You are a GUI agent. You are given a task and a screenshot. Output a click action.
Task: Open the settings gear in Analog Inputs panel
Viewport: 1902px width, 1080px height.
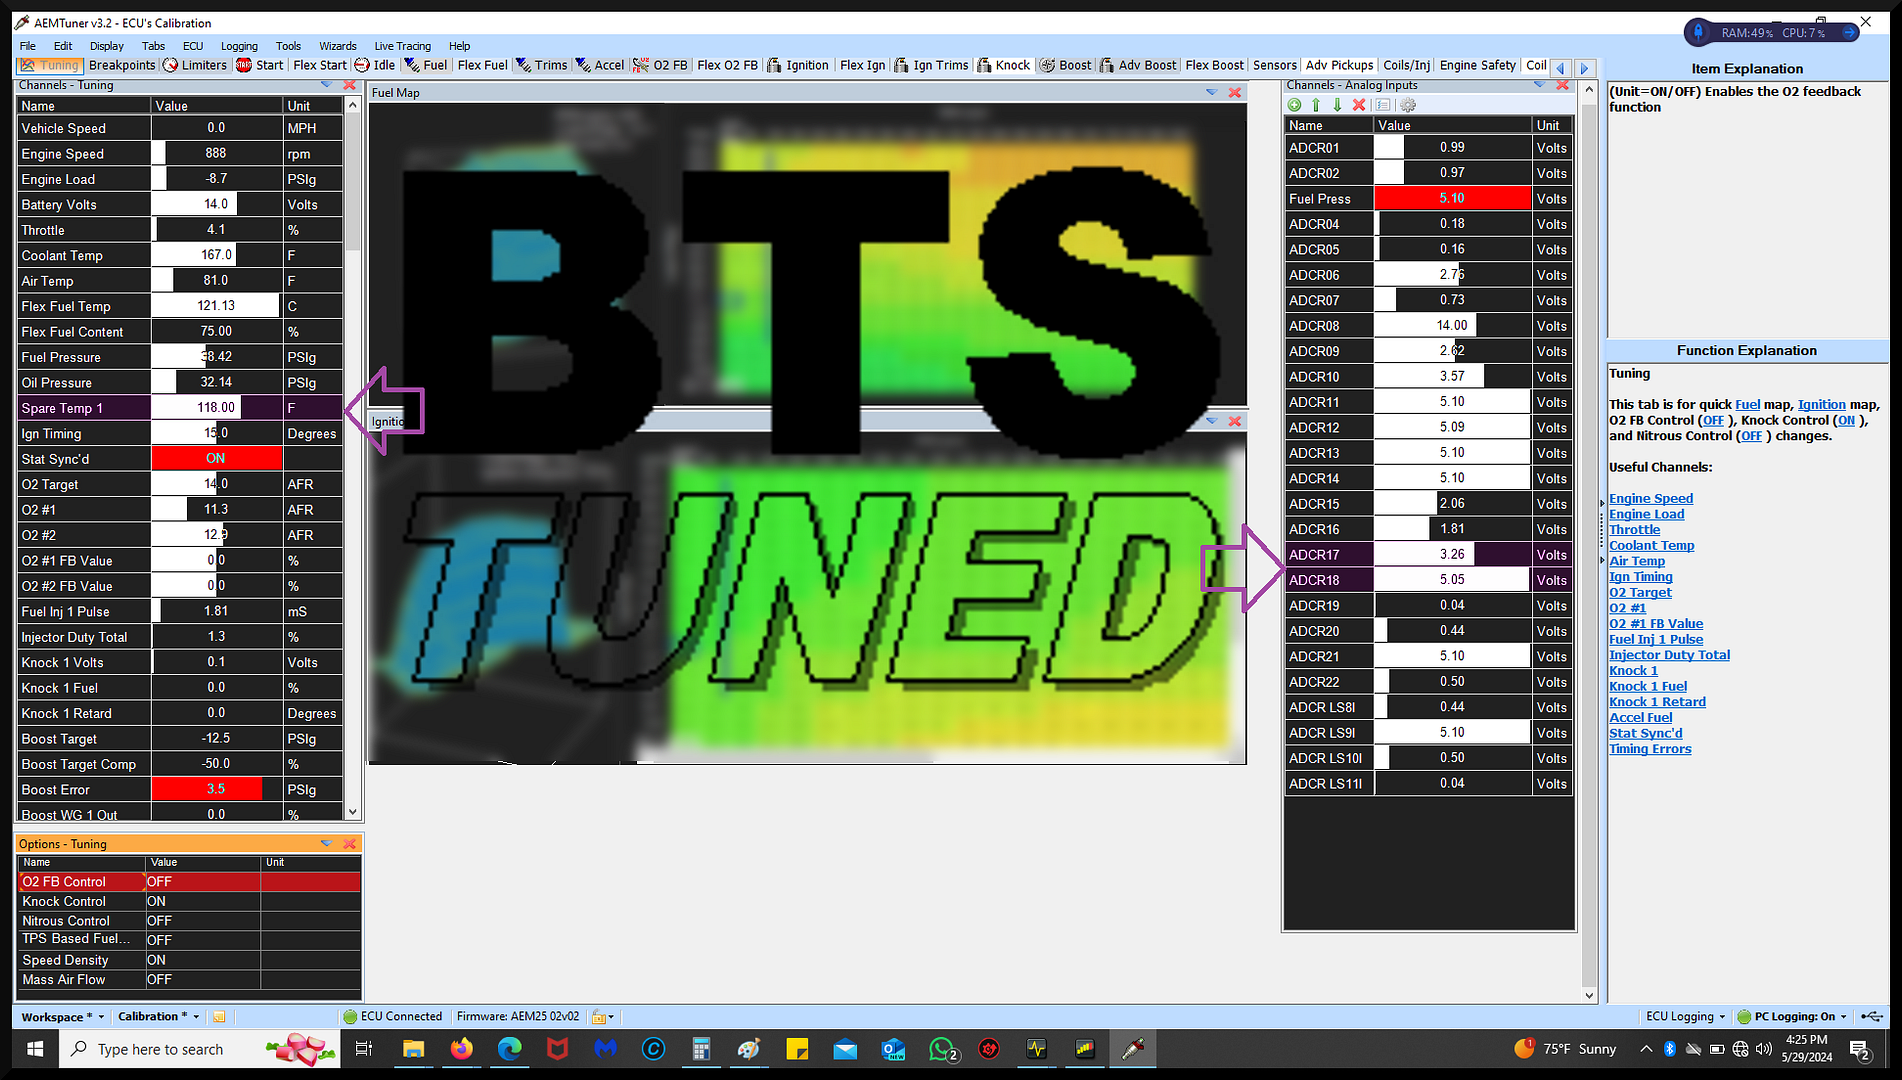1407,104
